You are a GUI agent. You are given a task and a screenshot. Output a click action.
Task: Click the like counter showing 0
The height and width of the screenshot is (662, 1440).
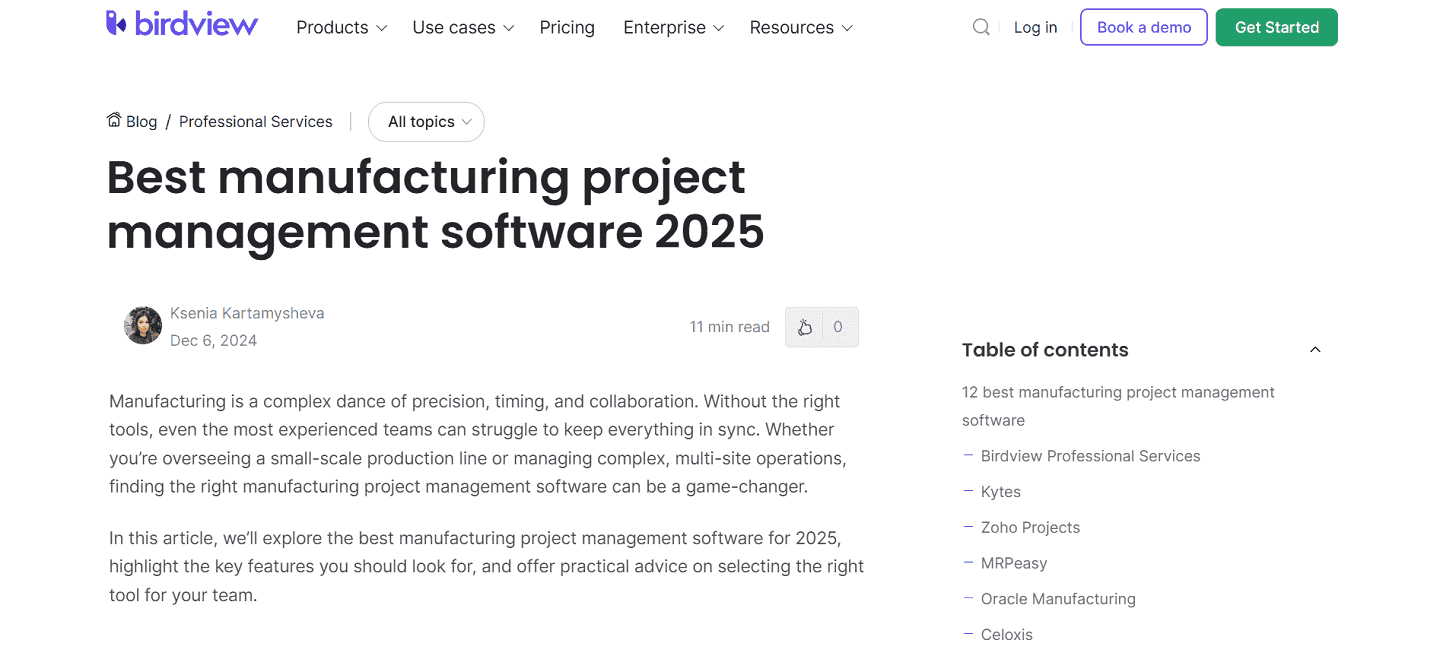click(x=838, y=327)
